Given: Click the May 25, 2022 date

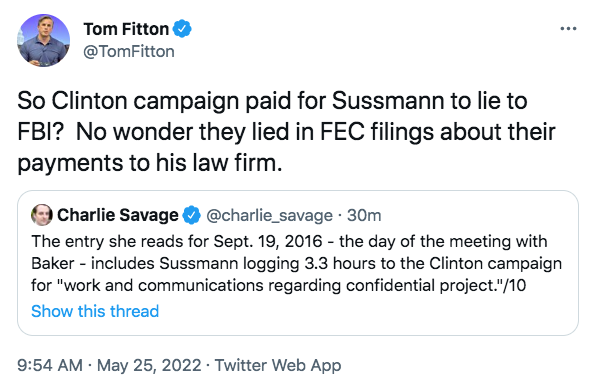Looking at the screenshot, I should click(x=149, y=365).
